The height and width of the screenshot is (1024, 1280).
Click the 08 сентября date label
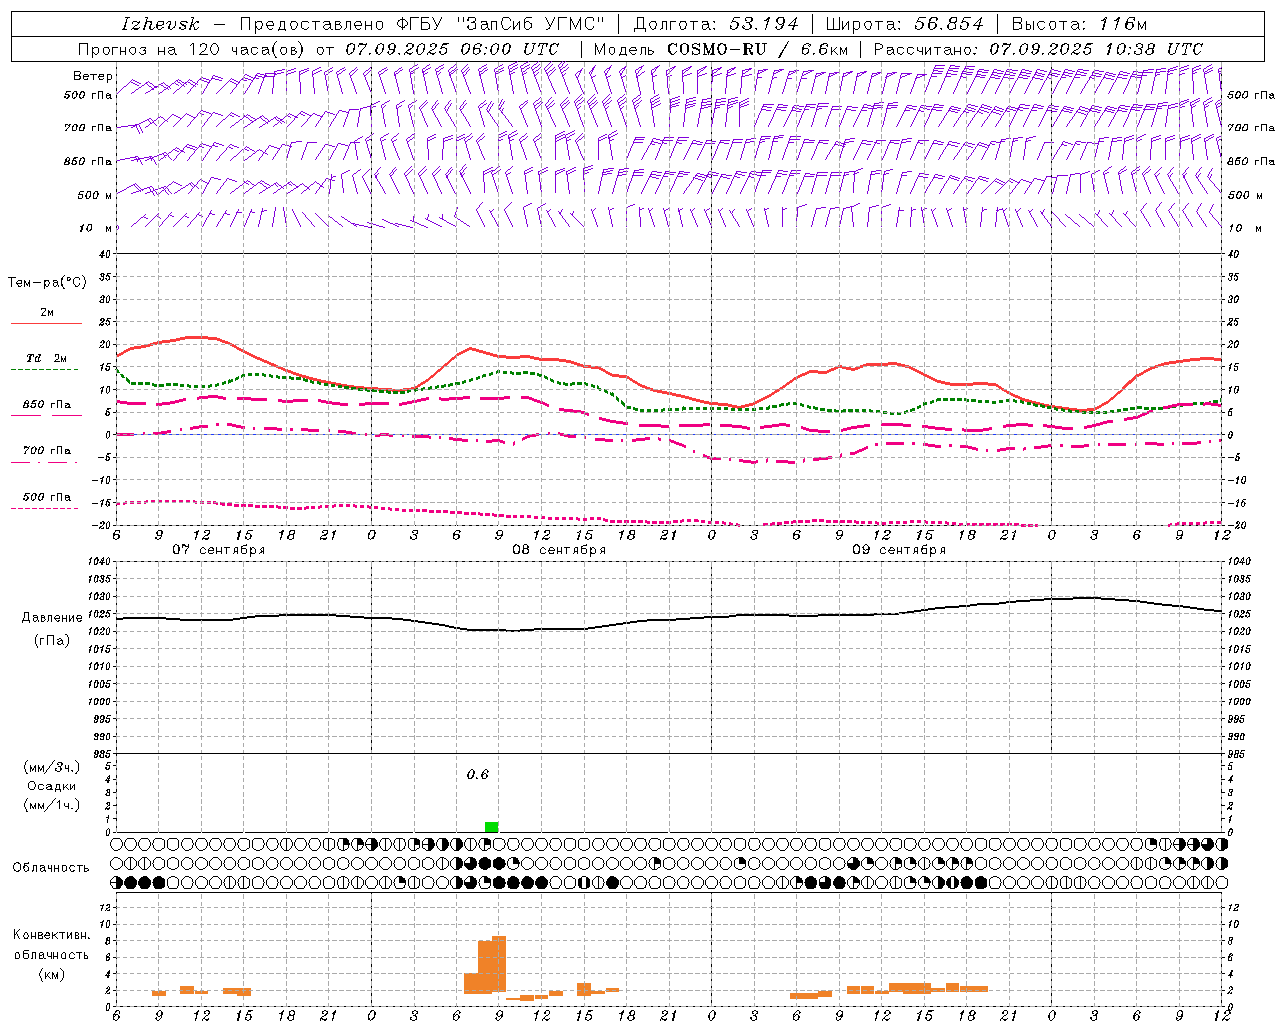pyautogui.click(x=559, y=549)
